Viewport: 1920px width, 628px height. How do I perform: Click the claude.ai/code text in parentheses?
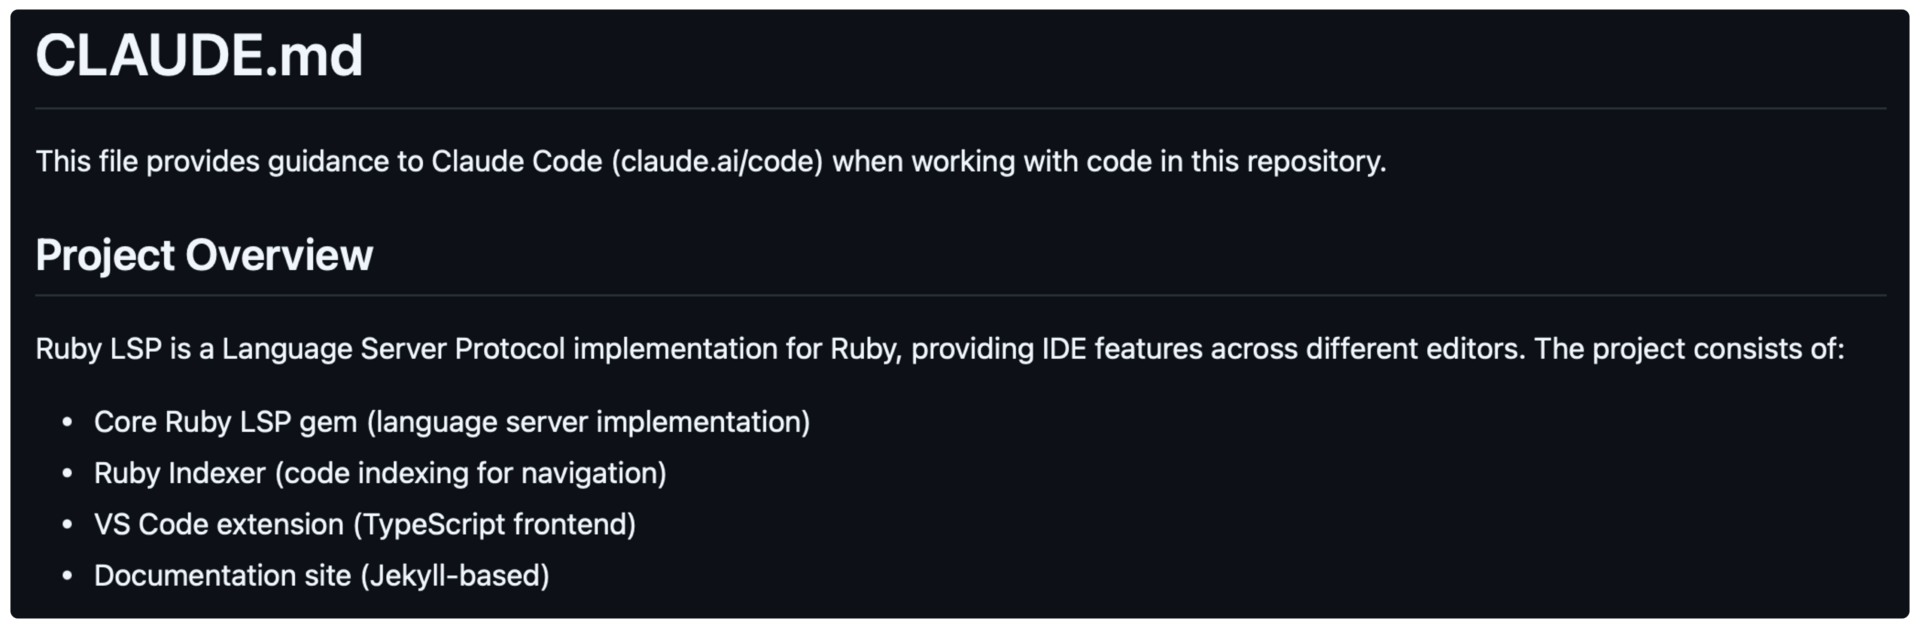(717, 161)
